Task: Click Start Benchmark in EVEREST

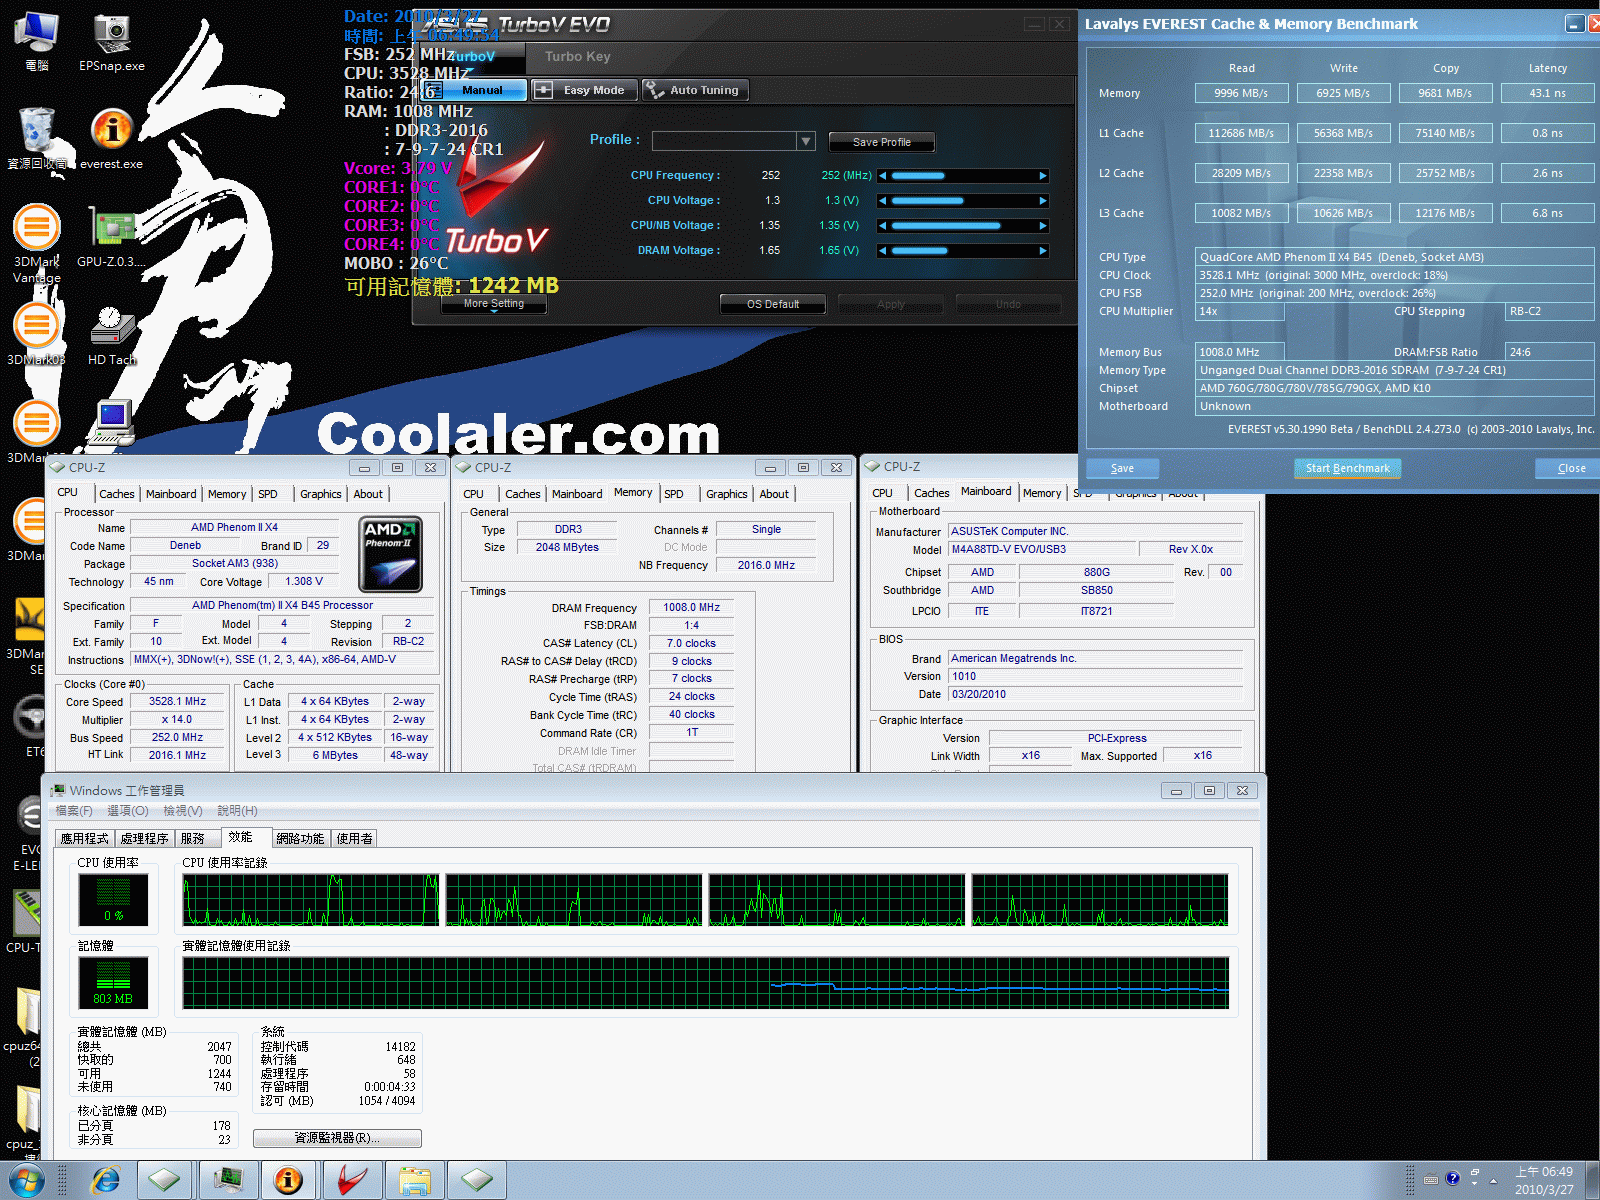Action: [1347, 468]
